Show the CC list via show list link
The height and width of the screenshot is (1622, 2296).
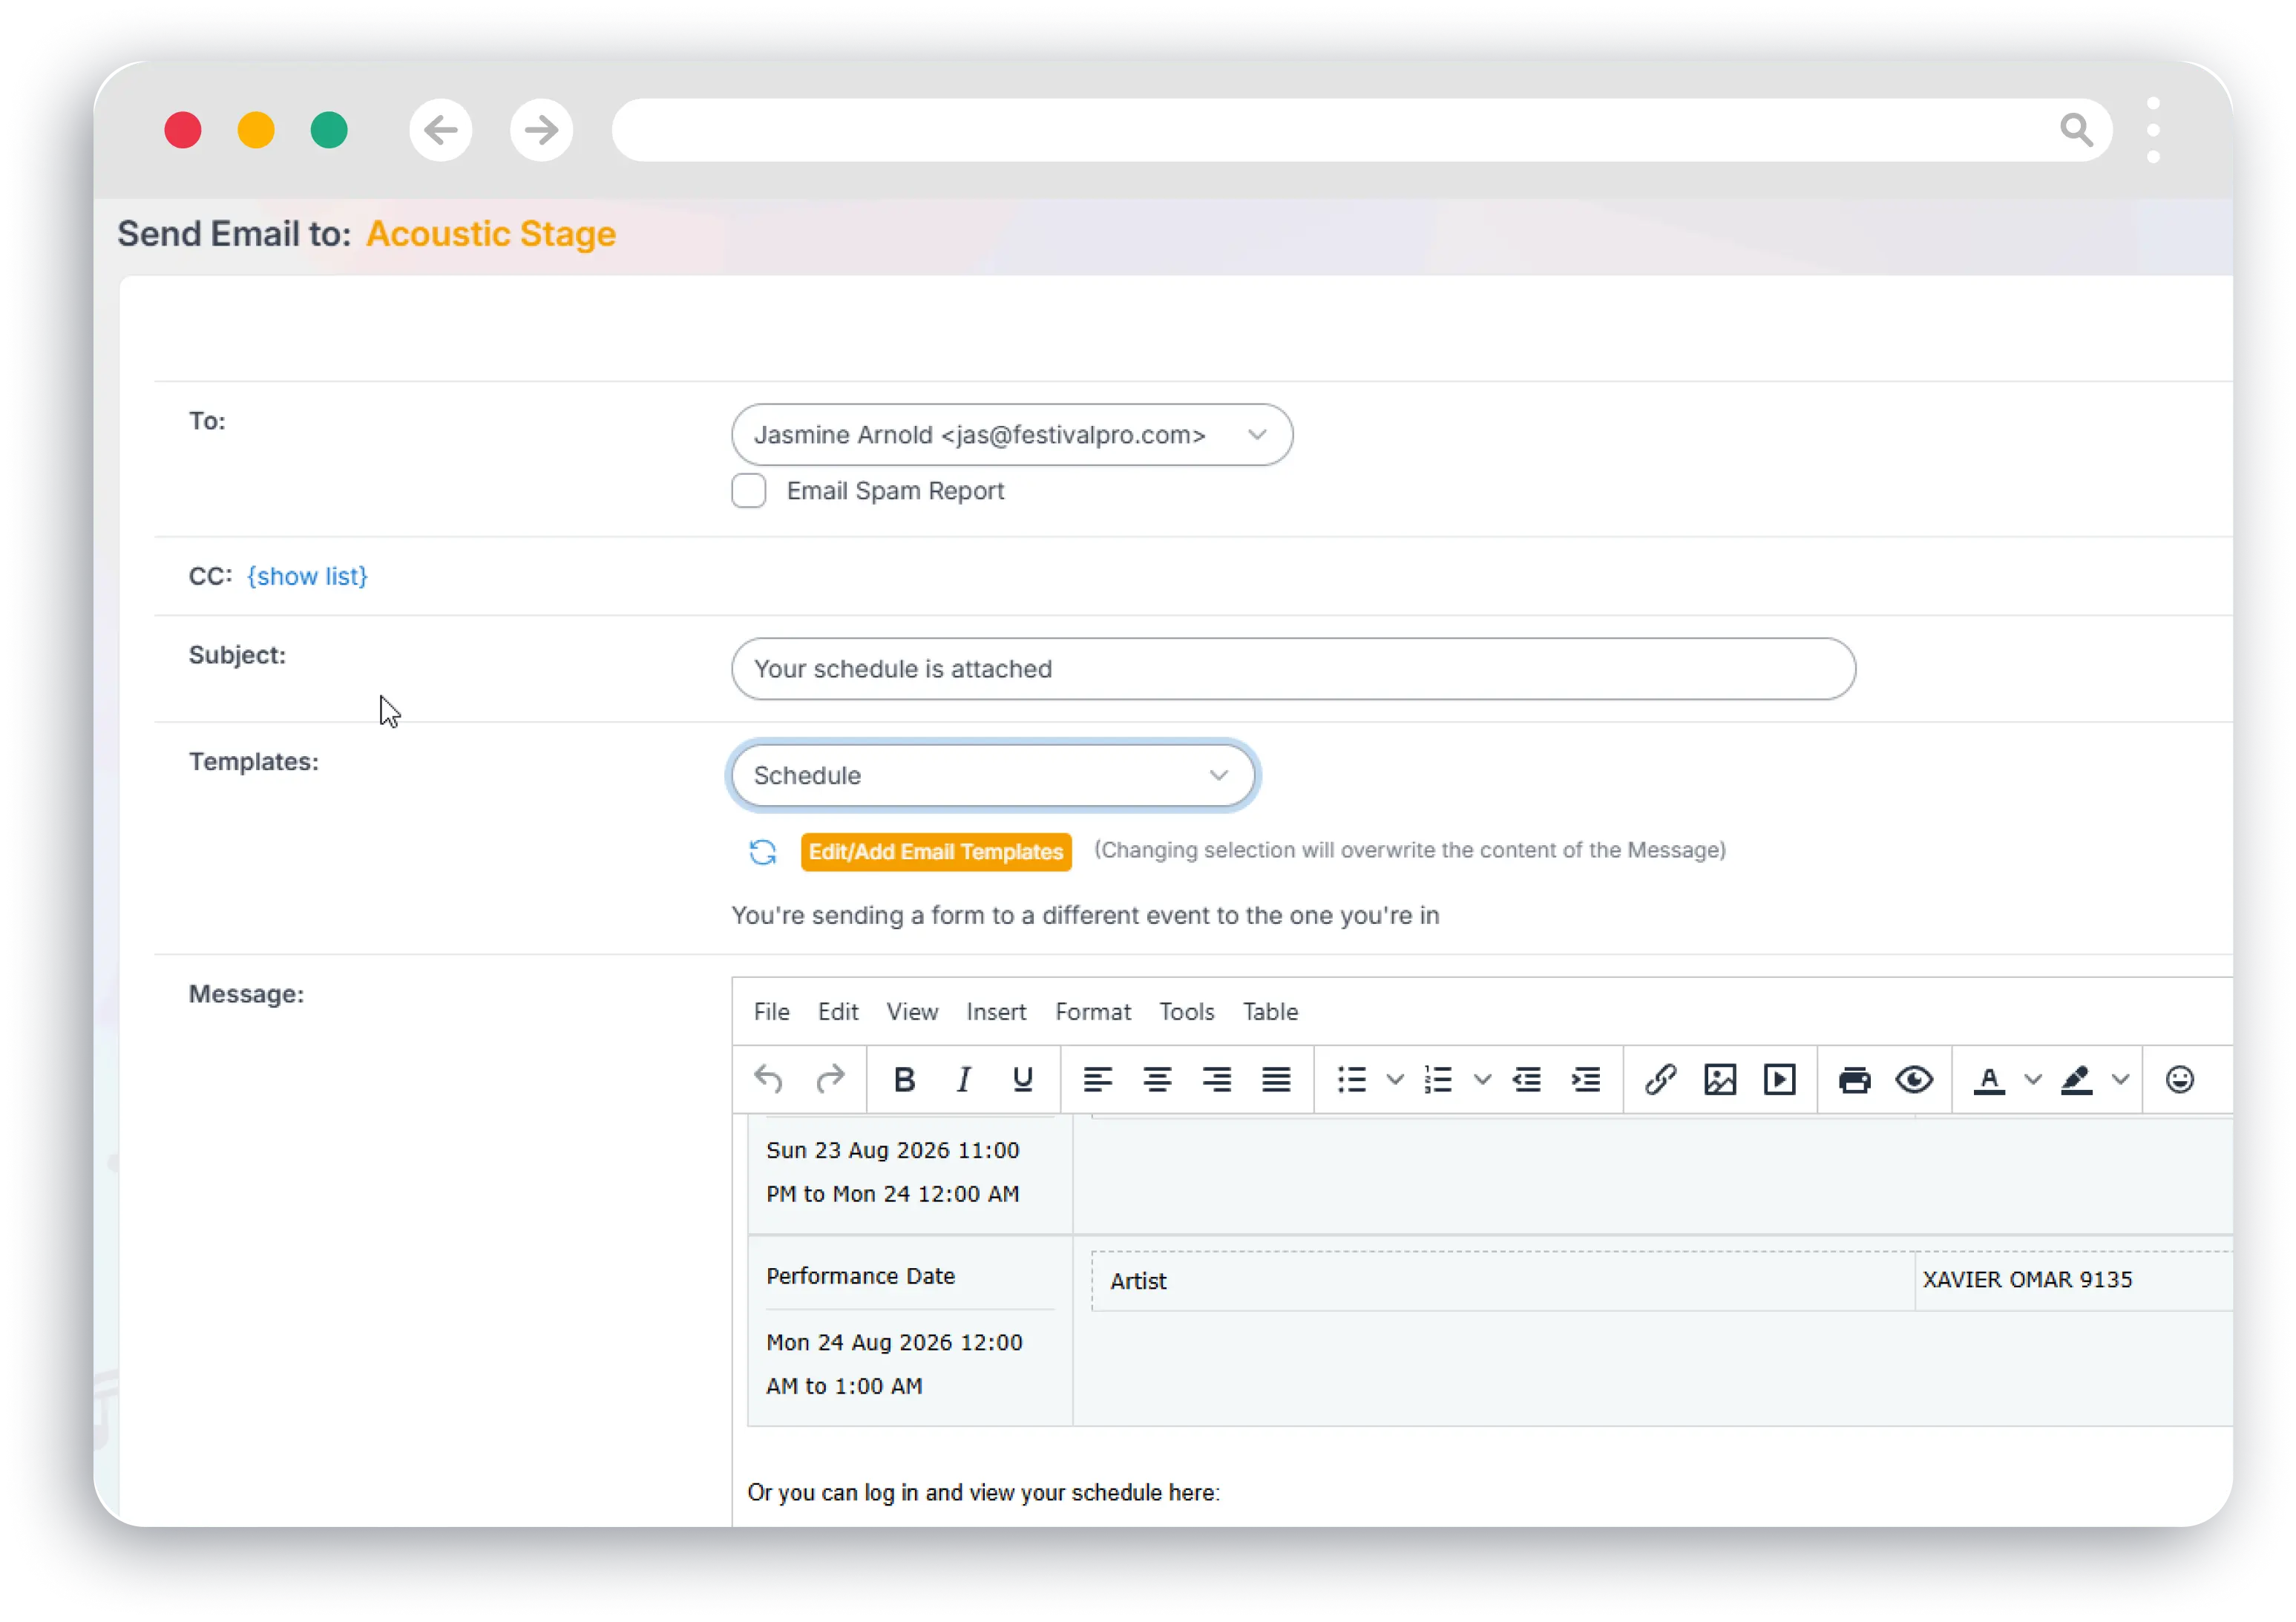307,576
